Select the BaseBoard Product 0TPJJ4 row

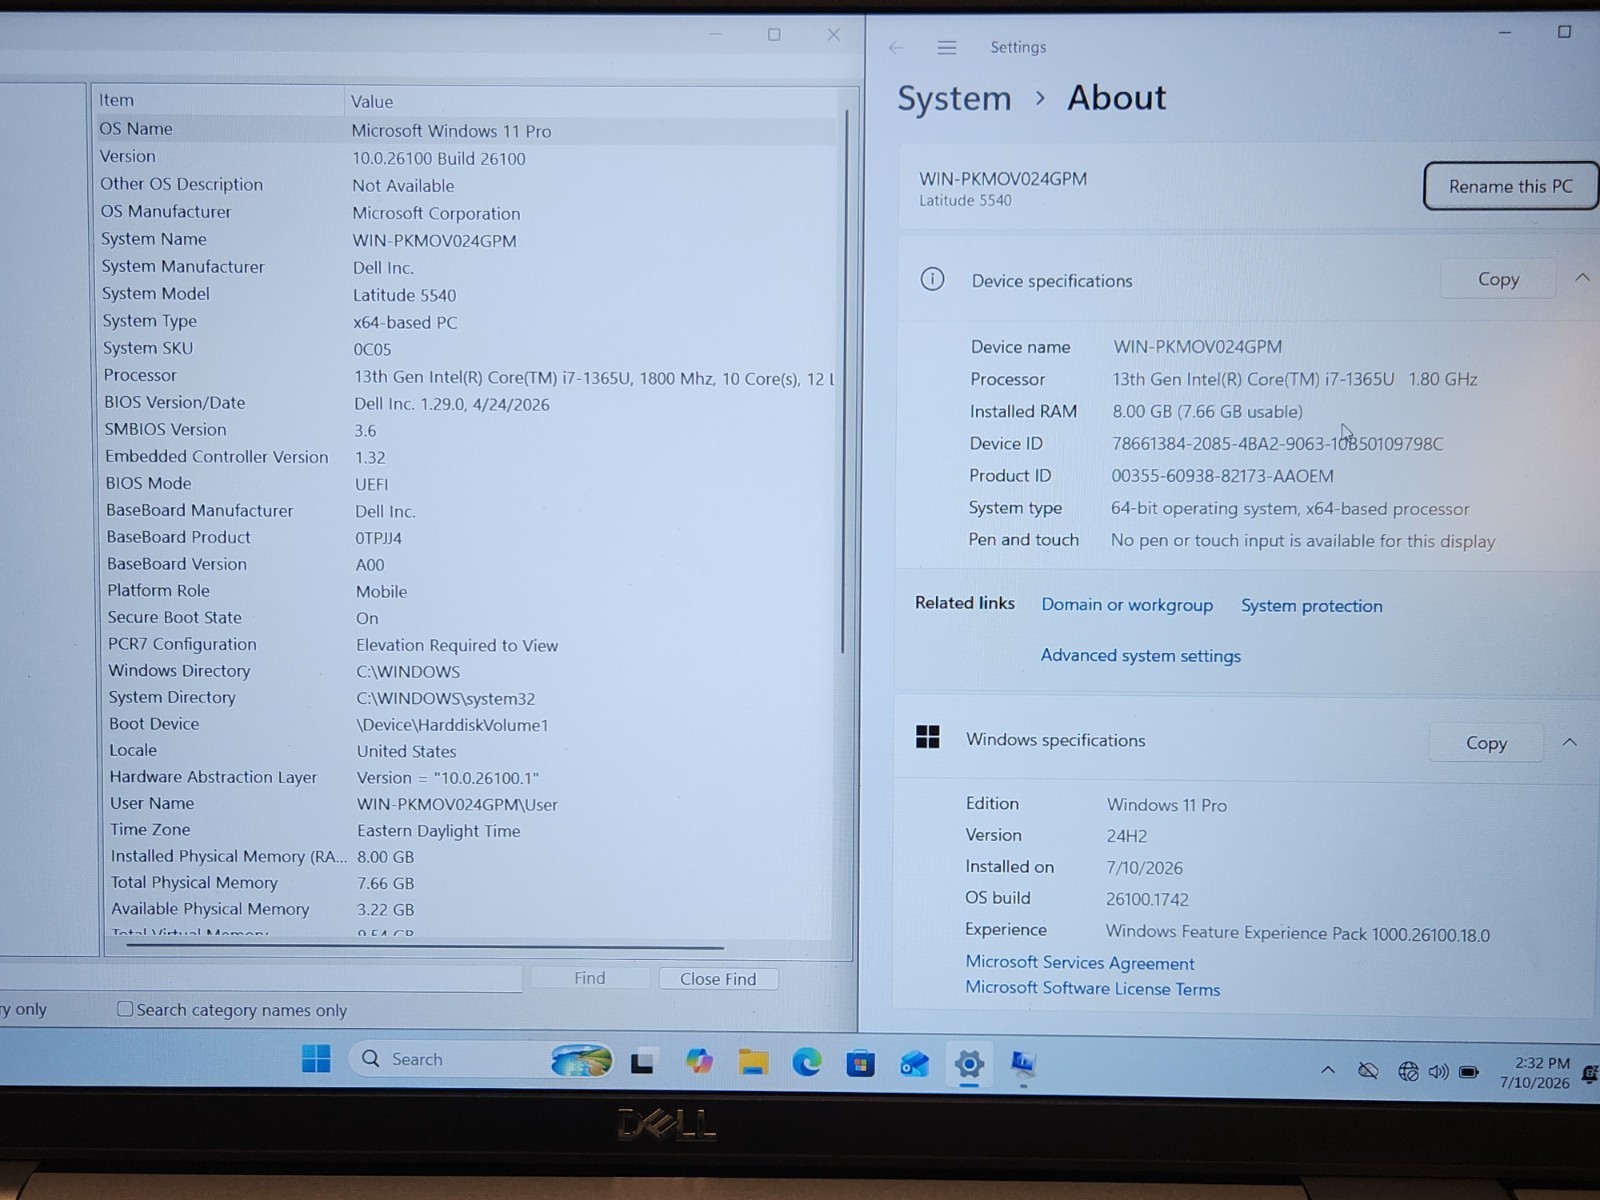coord(469,537)
